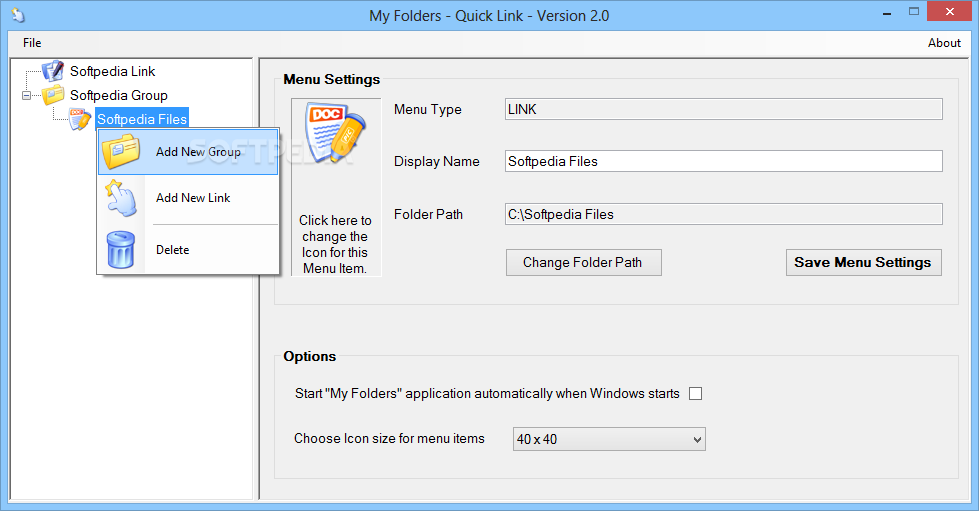Click 'Click here to change the Icon' text

(335, 244)
